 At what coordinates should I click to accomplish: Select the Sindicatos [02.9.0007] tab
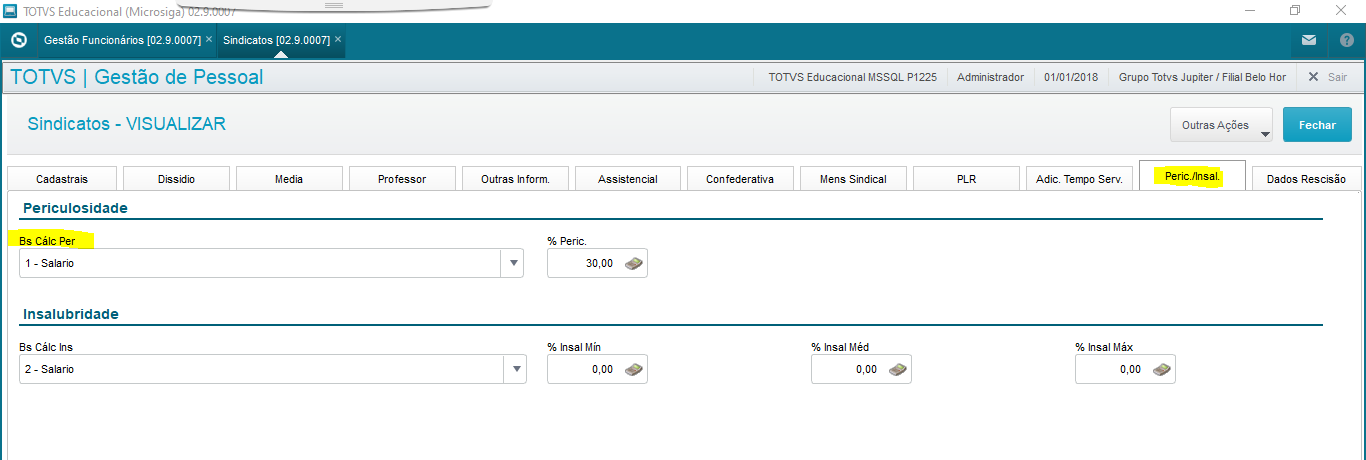pos(277,40)
